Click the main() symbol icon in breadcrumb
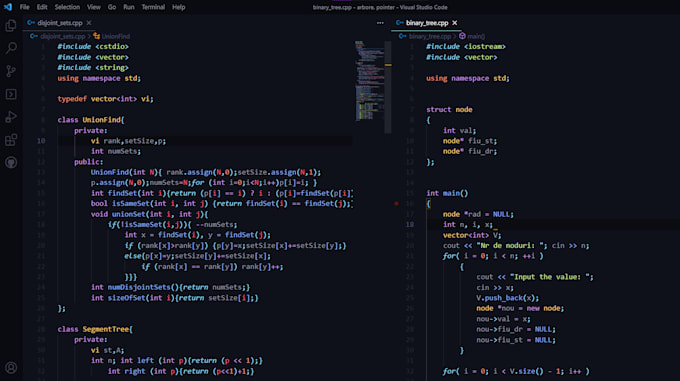680x381 pixels. click(462, 36)
